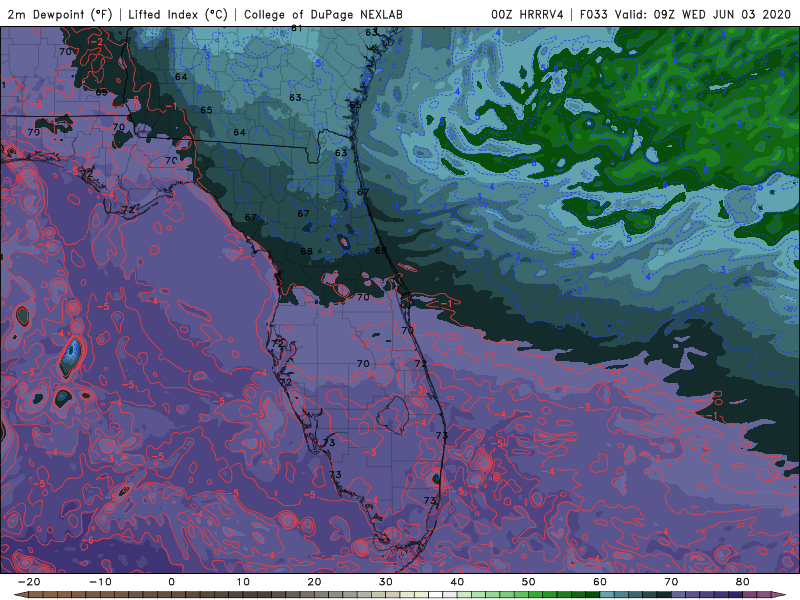Click the '10' color scale label
Screen dimensions: 800x600
(x=243, y=582)
